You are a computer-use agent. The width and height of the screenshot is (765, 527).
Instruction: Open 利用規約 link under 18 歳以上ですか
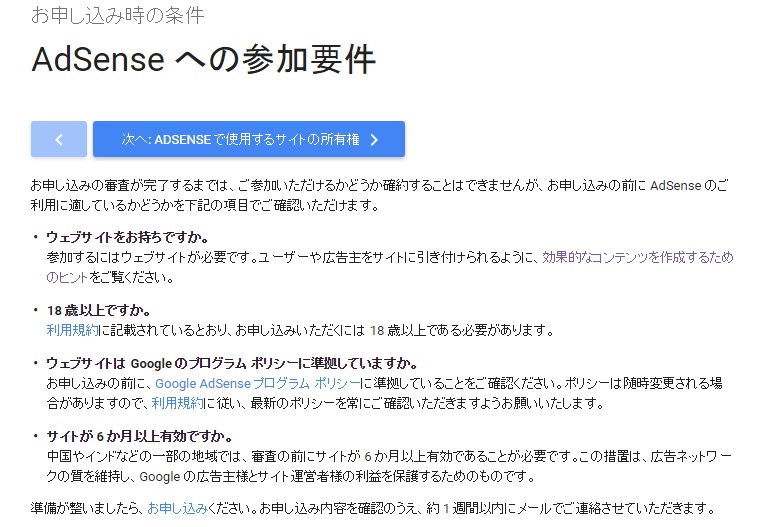[x=73, y=330]
